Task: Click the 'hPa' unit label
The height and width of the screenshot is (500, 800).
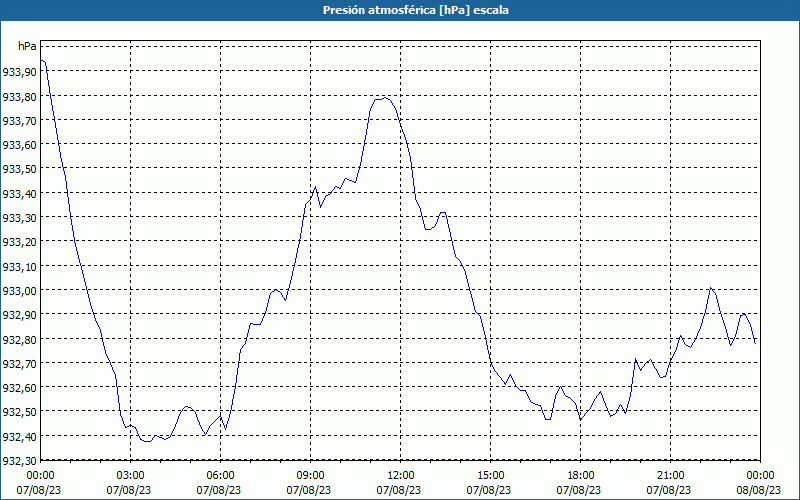Action: coord(27,46)
